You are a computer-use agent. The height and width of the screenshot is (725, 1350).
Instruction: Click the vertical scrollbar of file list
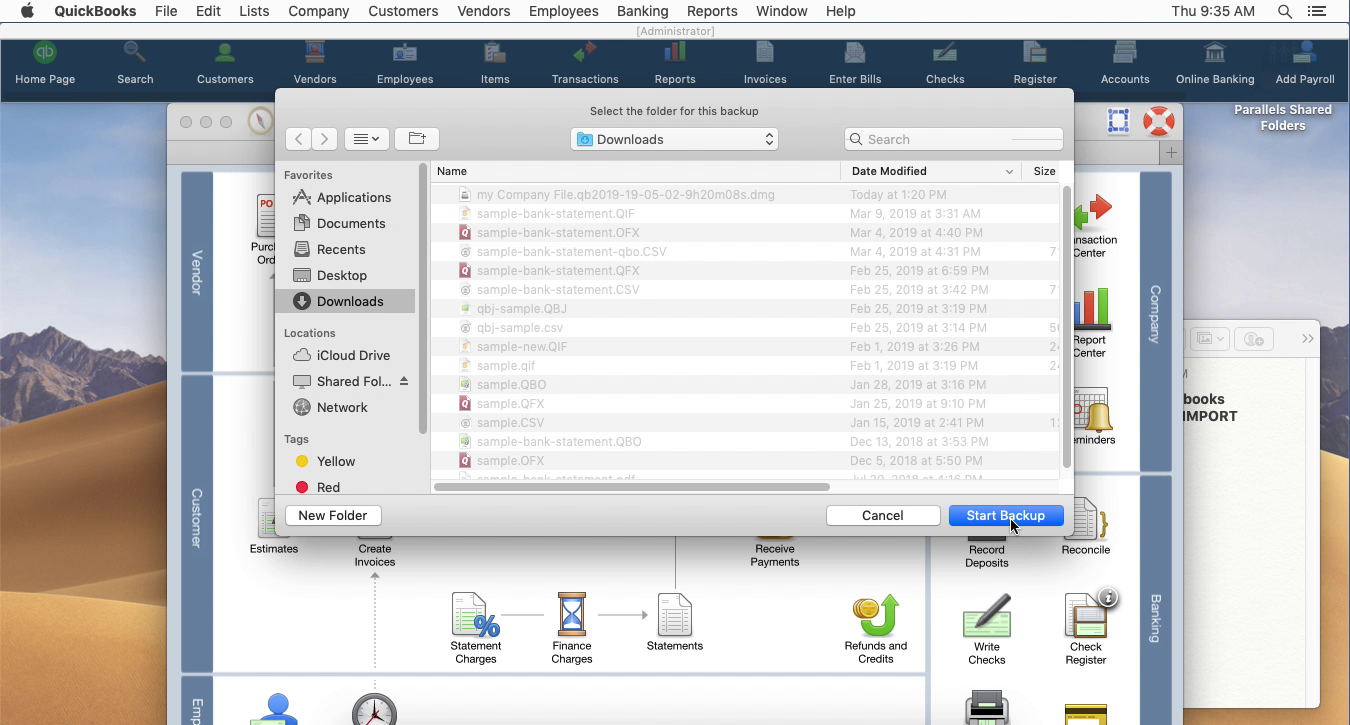(1066, 327)
